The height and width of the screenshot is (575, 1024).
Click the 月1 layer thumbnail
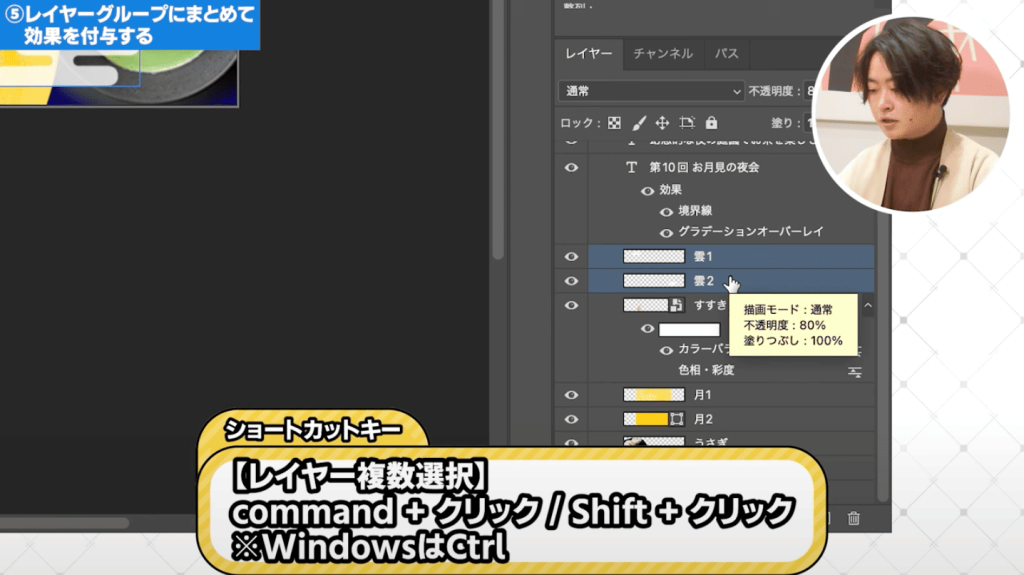tap(654, 395)
